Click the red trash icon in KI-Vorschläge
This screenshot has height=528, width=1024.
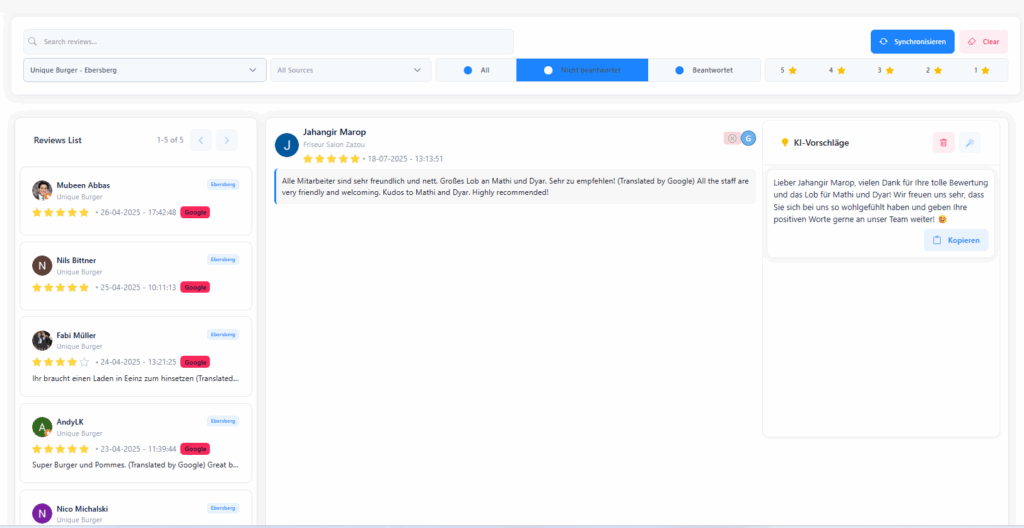coord(943,143)
